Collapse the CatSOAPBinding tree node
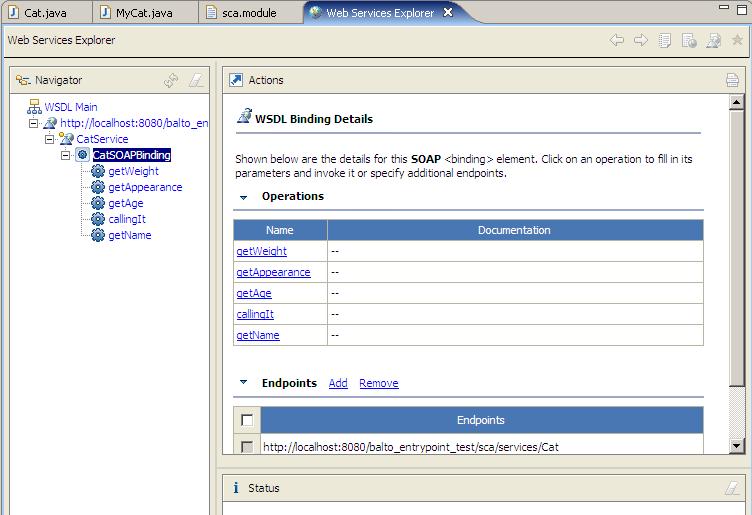This screenshot has width=752, height=515. 66,155
